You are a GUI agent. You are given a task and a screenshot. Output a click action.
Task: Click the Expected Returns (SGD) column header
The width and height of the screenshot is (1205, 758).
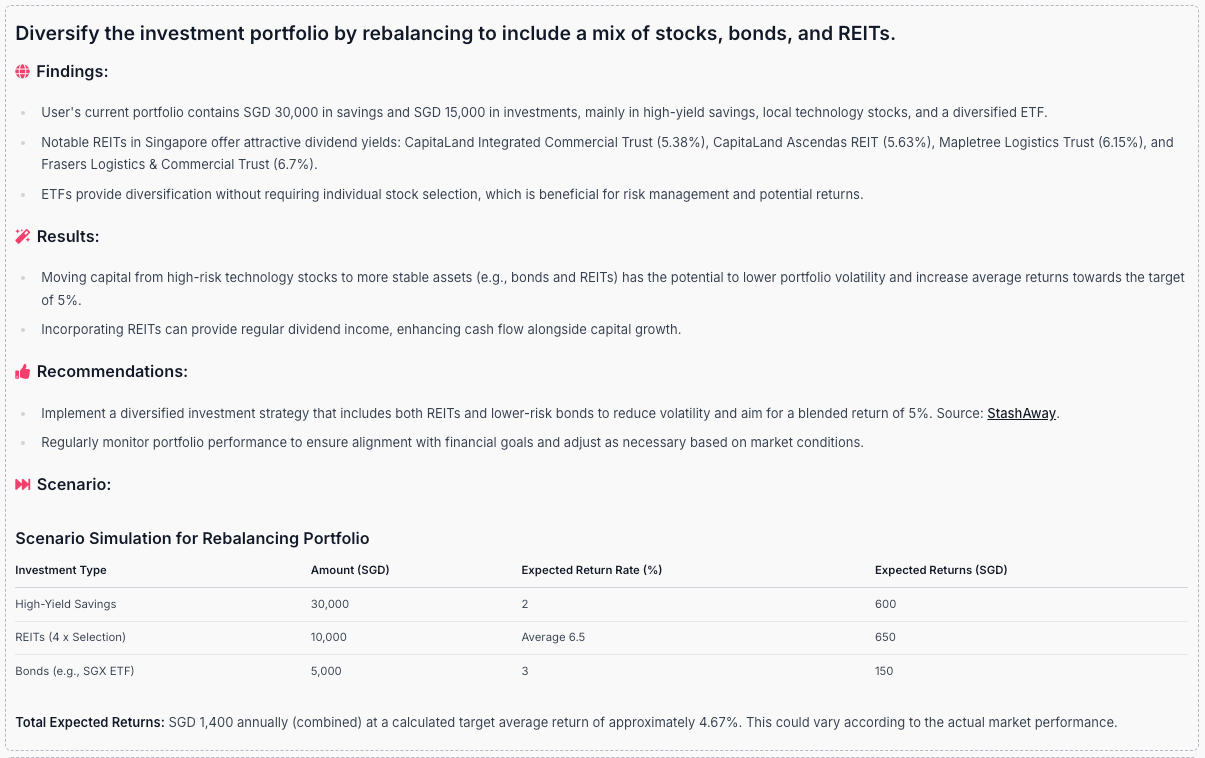tap(941, 570)
